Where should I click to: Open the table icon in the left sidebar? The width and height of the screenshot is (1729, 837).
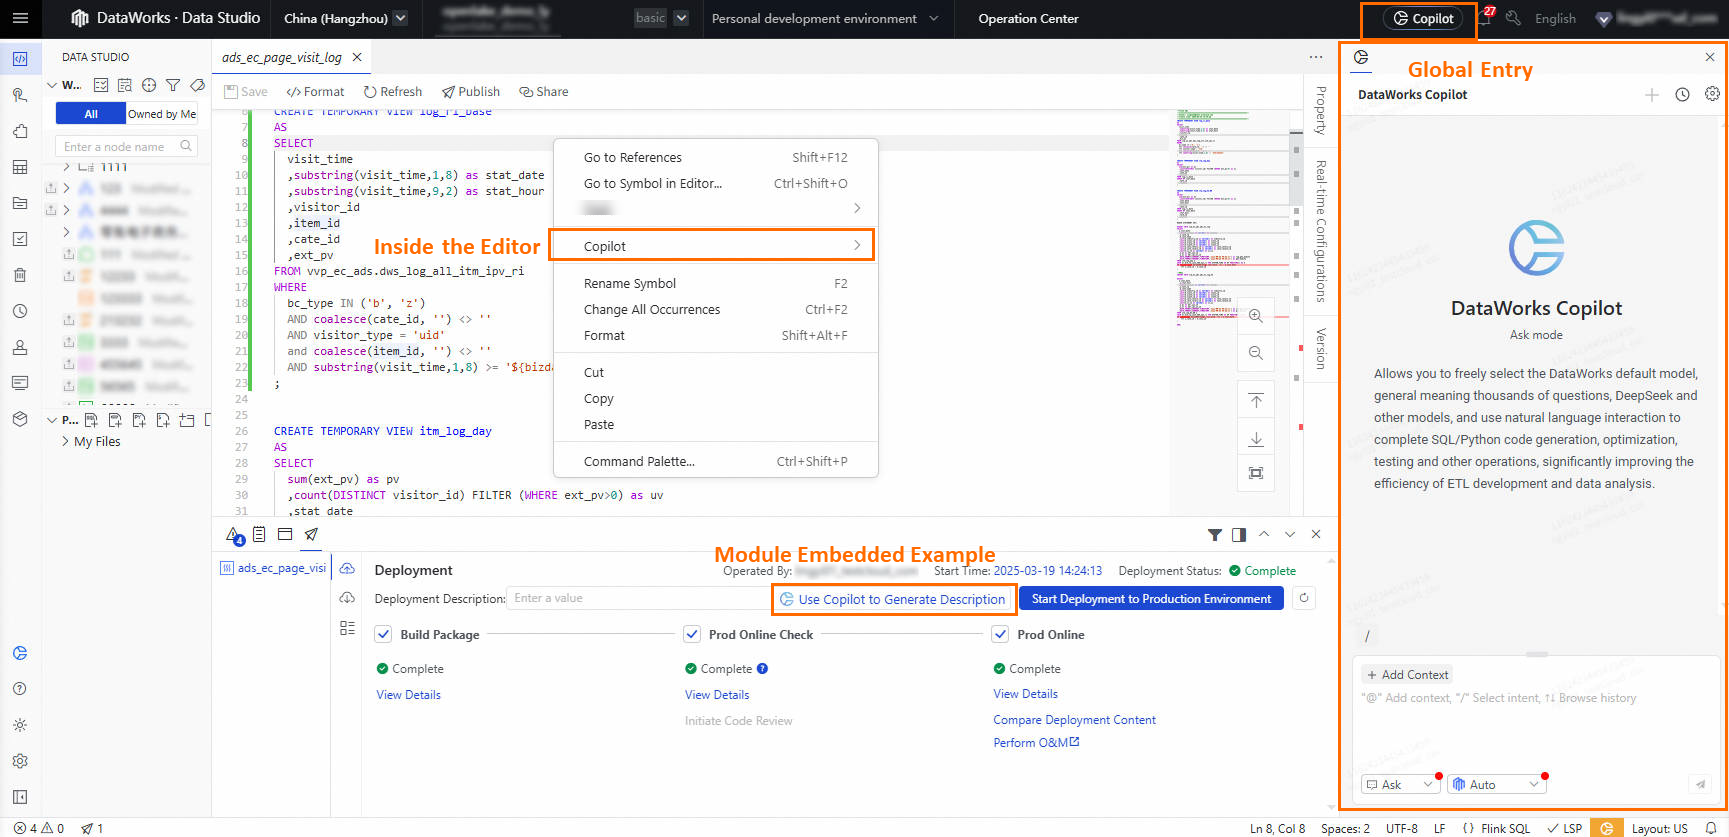pos(20,167)
